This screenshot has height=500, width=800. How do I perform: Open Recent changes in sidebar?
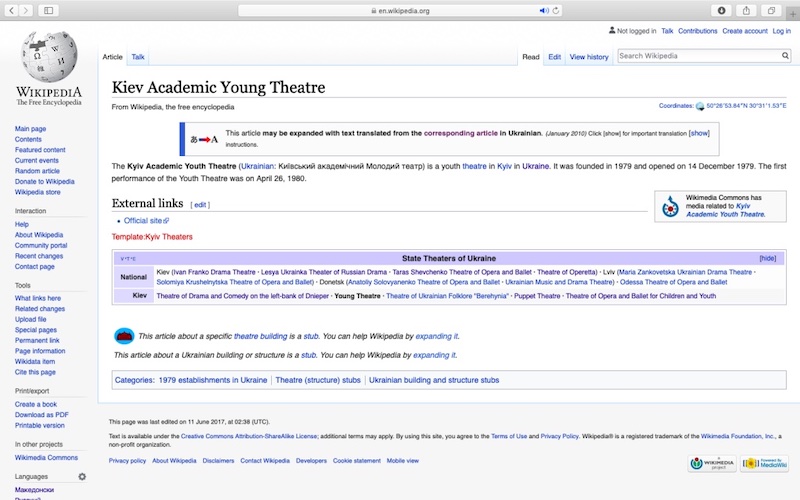pos(39,256)
